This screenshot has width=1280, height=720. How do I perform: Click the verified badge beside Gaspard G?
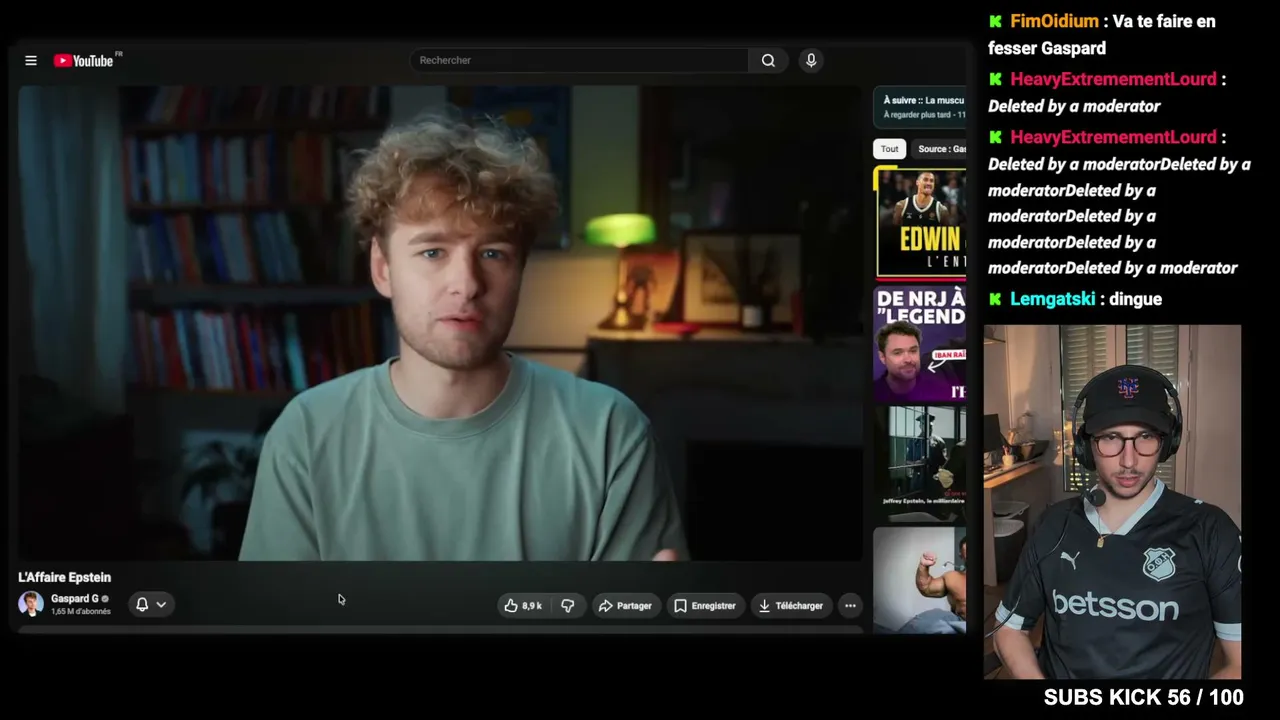click(105, 598)
